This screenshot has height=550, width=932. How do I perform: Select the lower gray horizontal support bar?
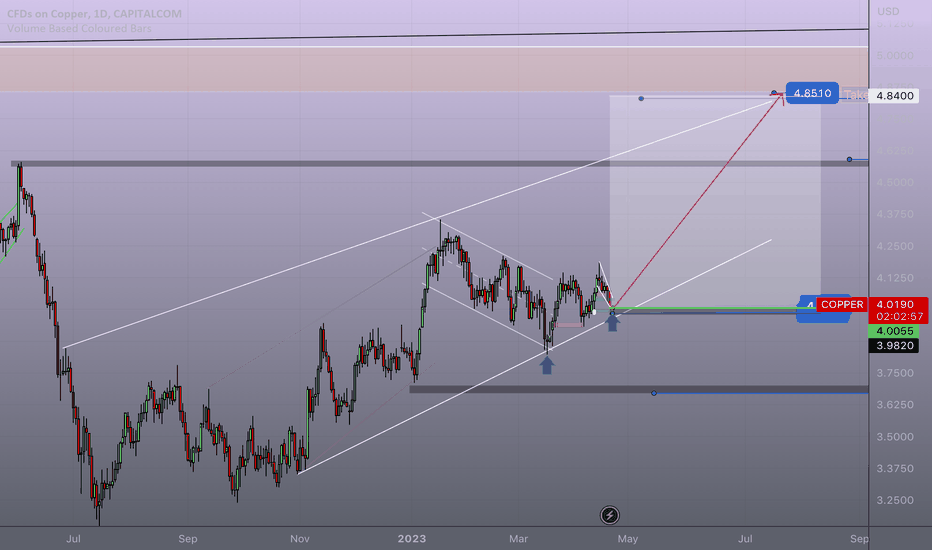tap(638, 389)
